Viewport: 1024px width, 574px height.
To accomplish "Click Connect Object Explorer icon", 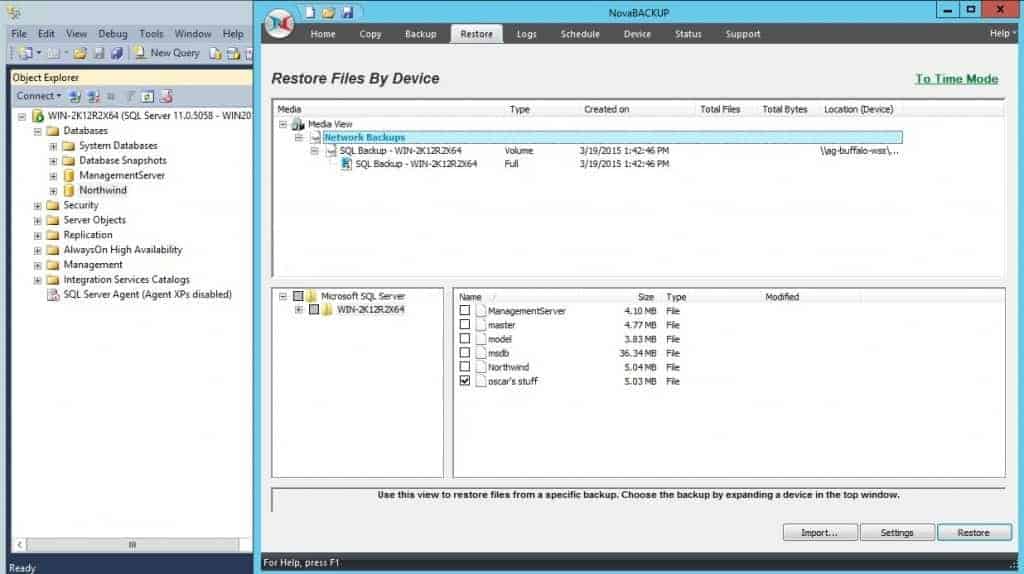I will (75, 97).
